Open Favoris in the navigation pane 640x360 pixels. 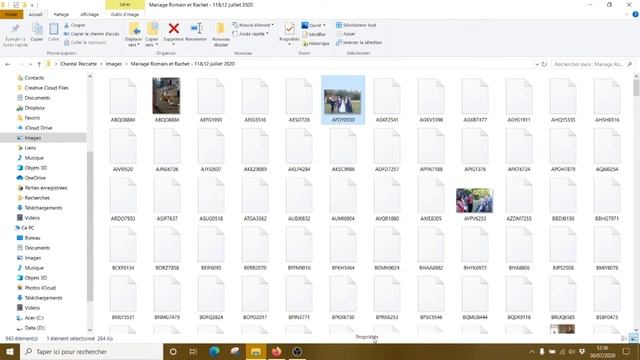(x=32, y=118)
